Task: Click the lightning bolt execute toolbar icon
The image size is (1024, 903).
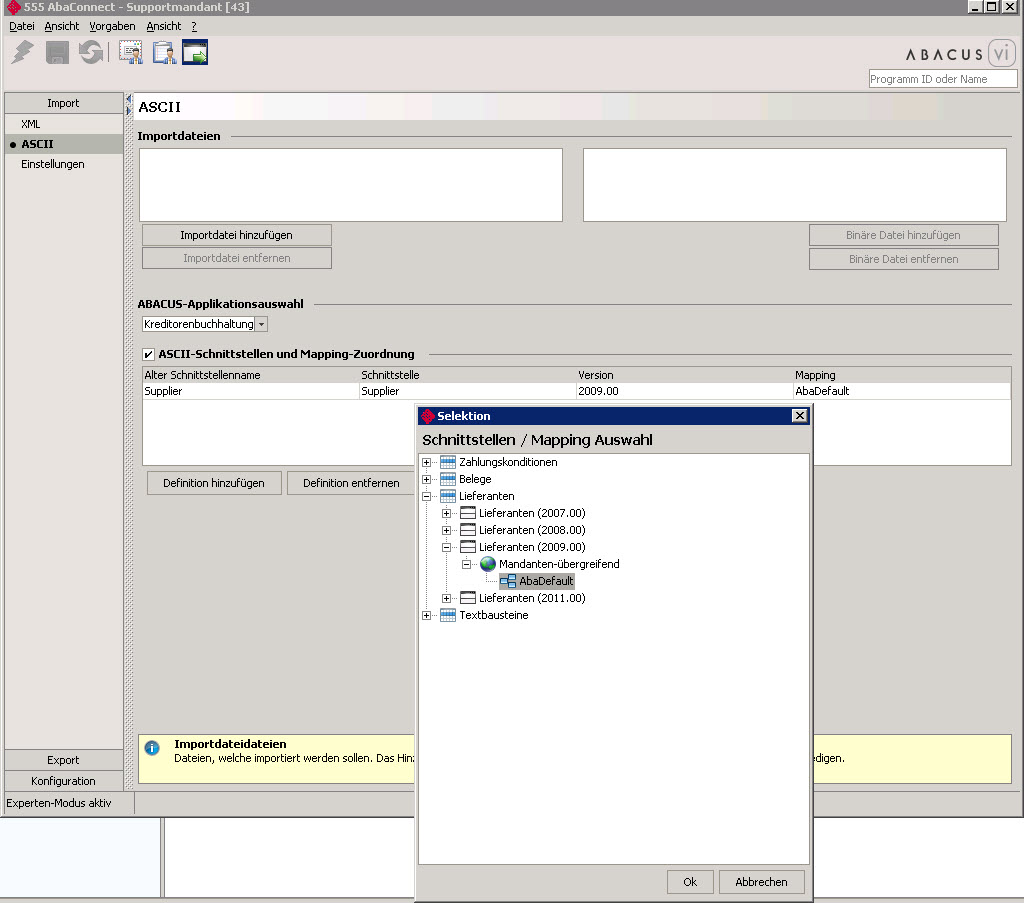Action: (x=22, y=52)
